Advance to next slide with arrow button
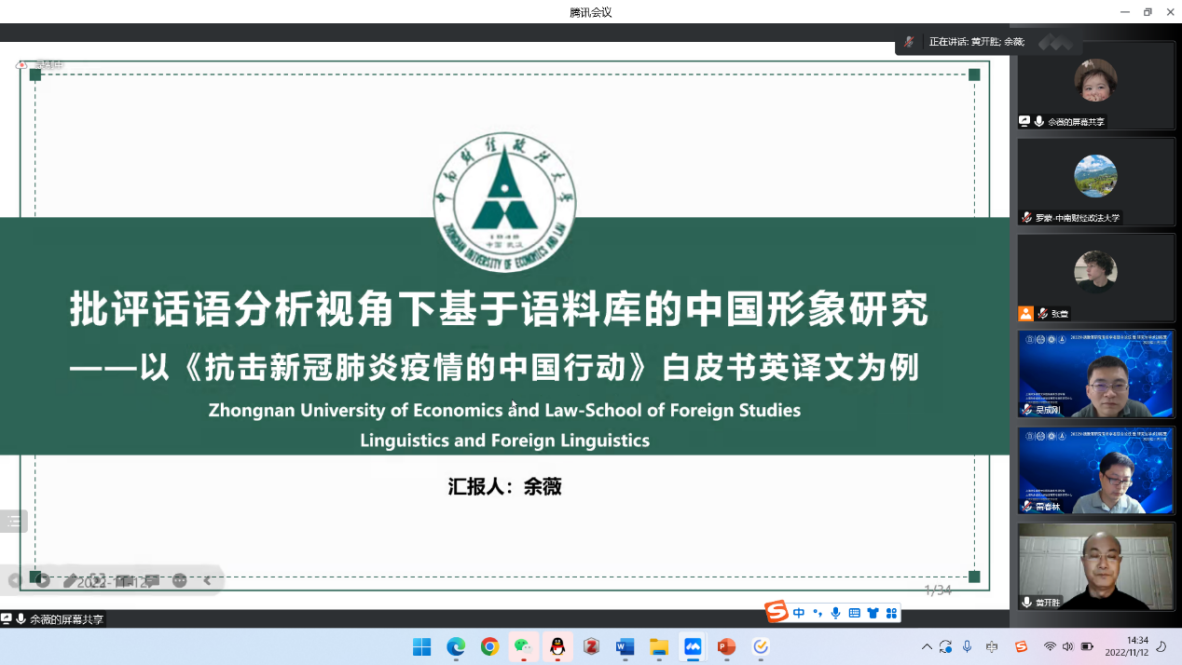 pos(43,581)
